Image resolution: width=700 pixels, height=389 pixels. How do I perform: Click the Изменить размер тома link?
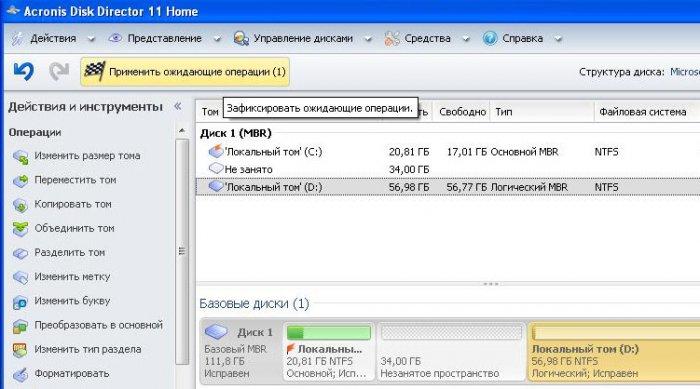(x=88, y=156)
